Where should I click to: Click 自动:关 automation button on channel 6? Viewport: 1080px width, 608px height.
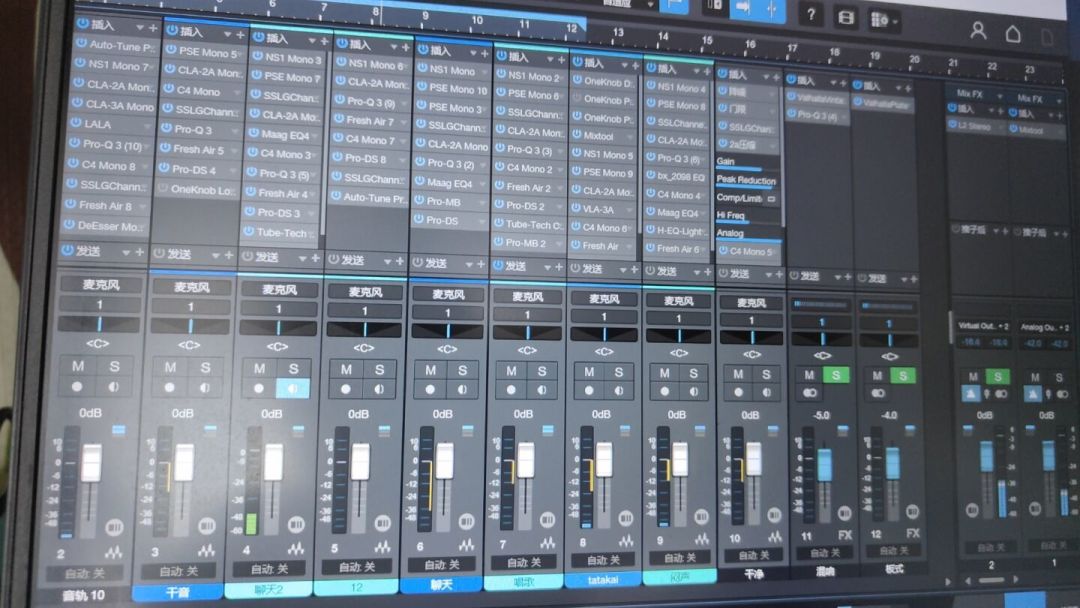tap(442, 565)
